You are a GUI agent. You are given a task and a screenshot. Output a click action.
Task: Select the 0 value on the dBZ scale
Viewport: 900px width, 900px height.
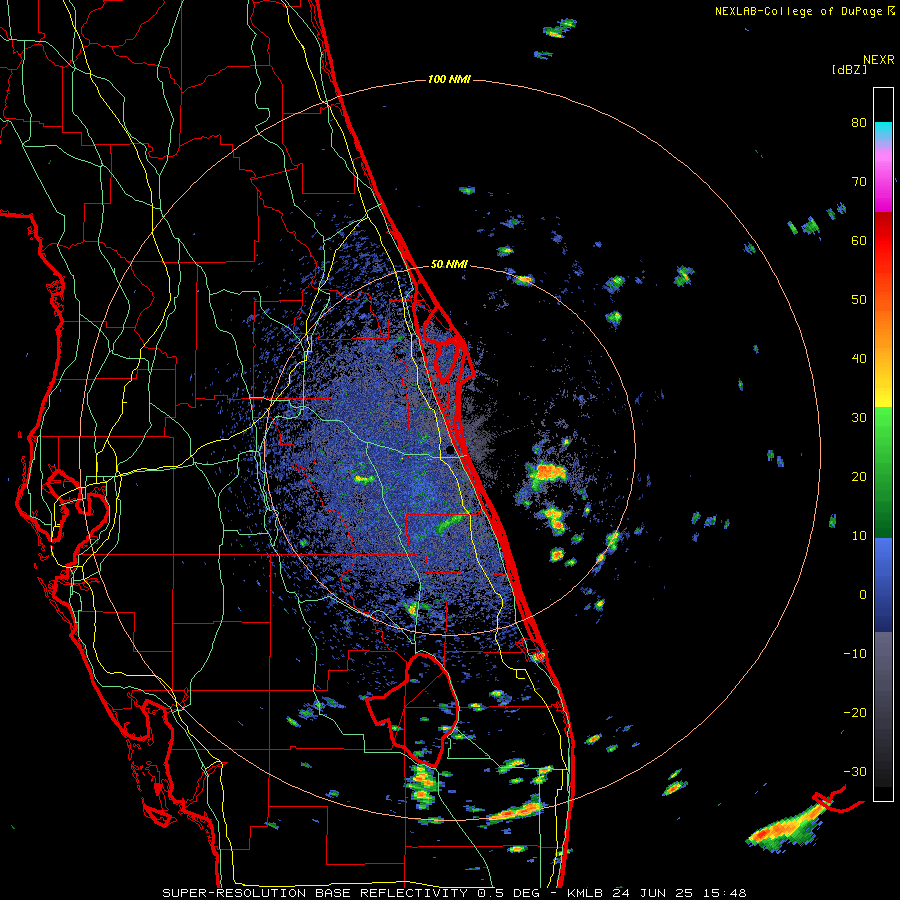coord(863,595)
